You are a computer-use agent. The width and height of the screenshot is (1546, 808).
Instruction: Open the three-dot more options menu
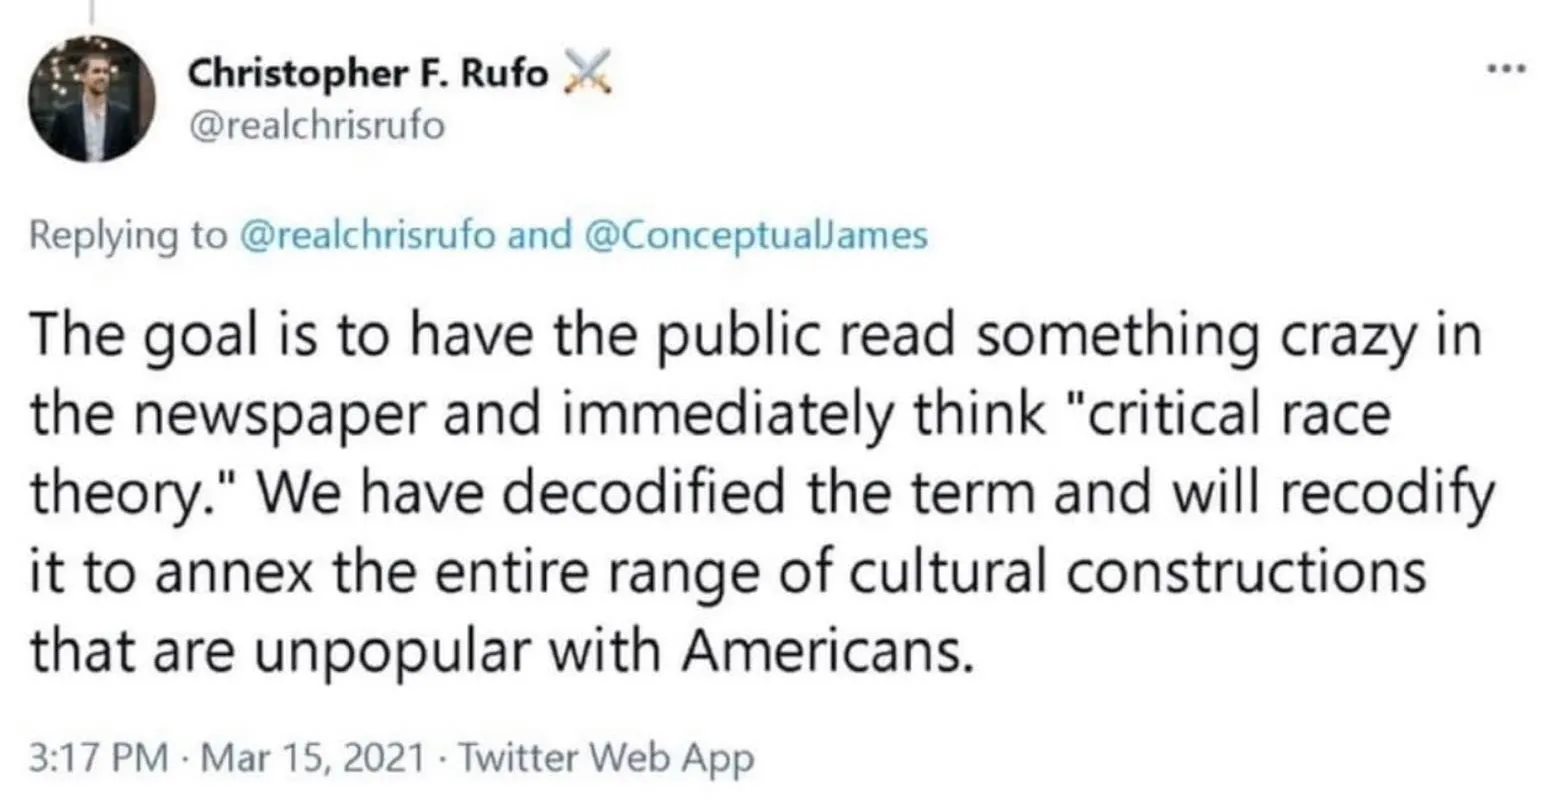(1507, 70)
